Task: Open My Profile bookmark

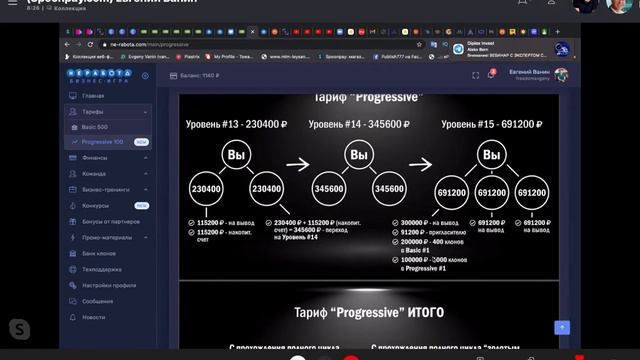Action: click(x=229, y=57)
